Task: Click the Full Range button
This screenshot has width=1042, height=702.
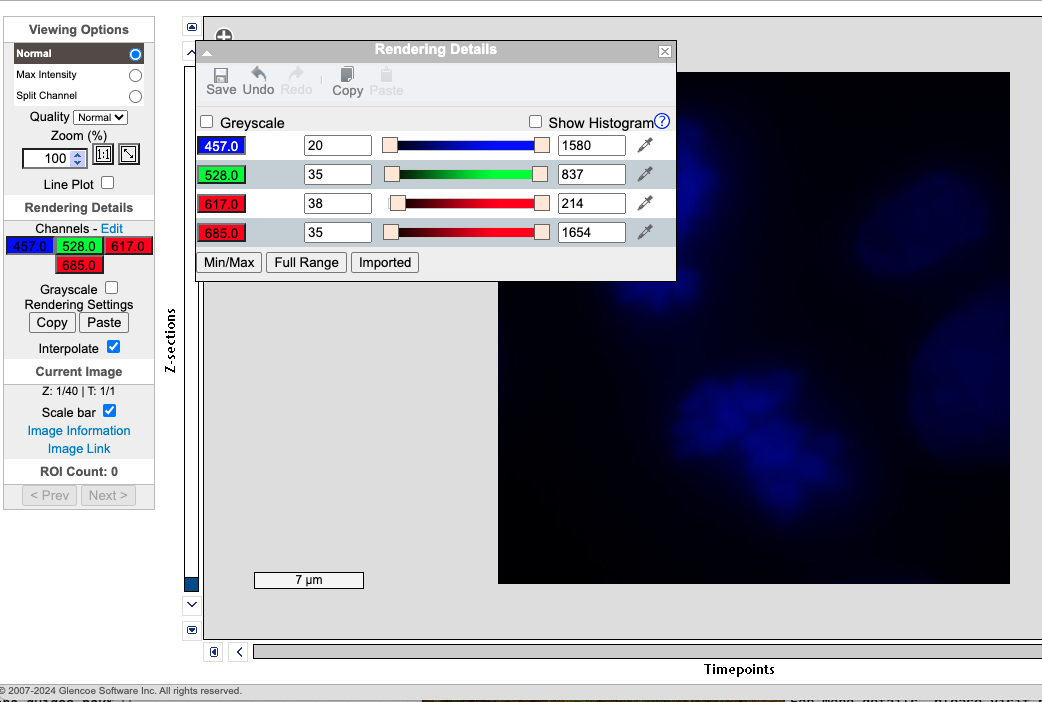Action: click(306, 263)
